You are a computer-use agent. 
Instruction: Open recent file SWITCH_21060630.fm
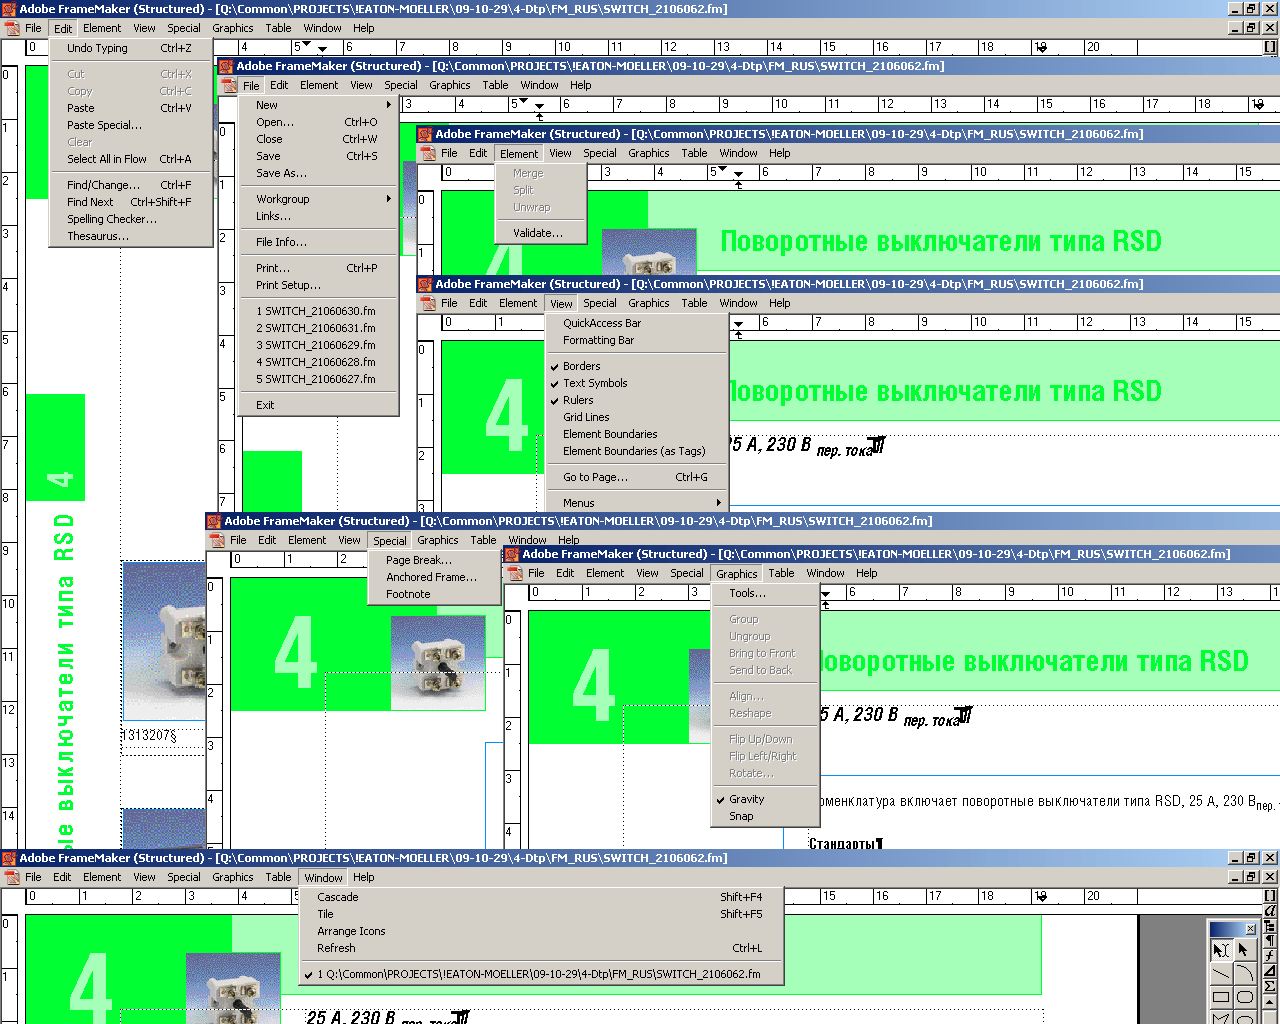pos(319,311)
